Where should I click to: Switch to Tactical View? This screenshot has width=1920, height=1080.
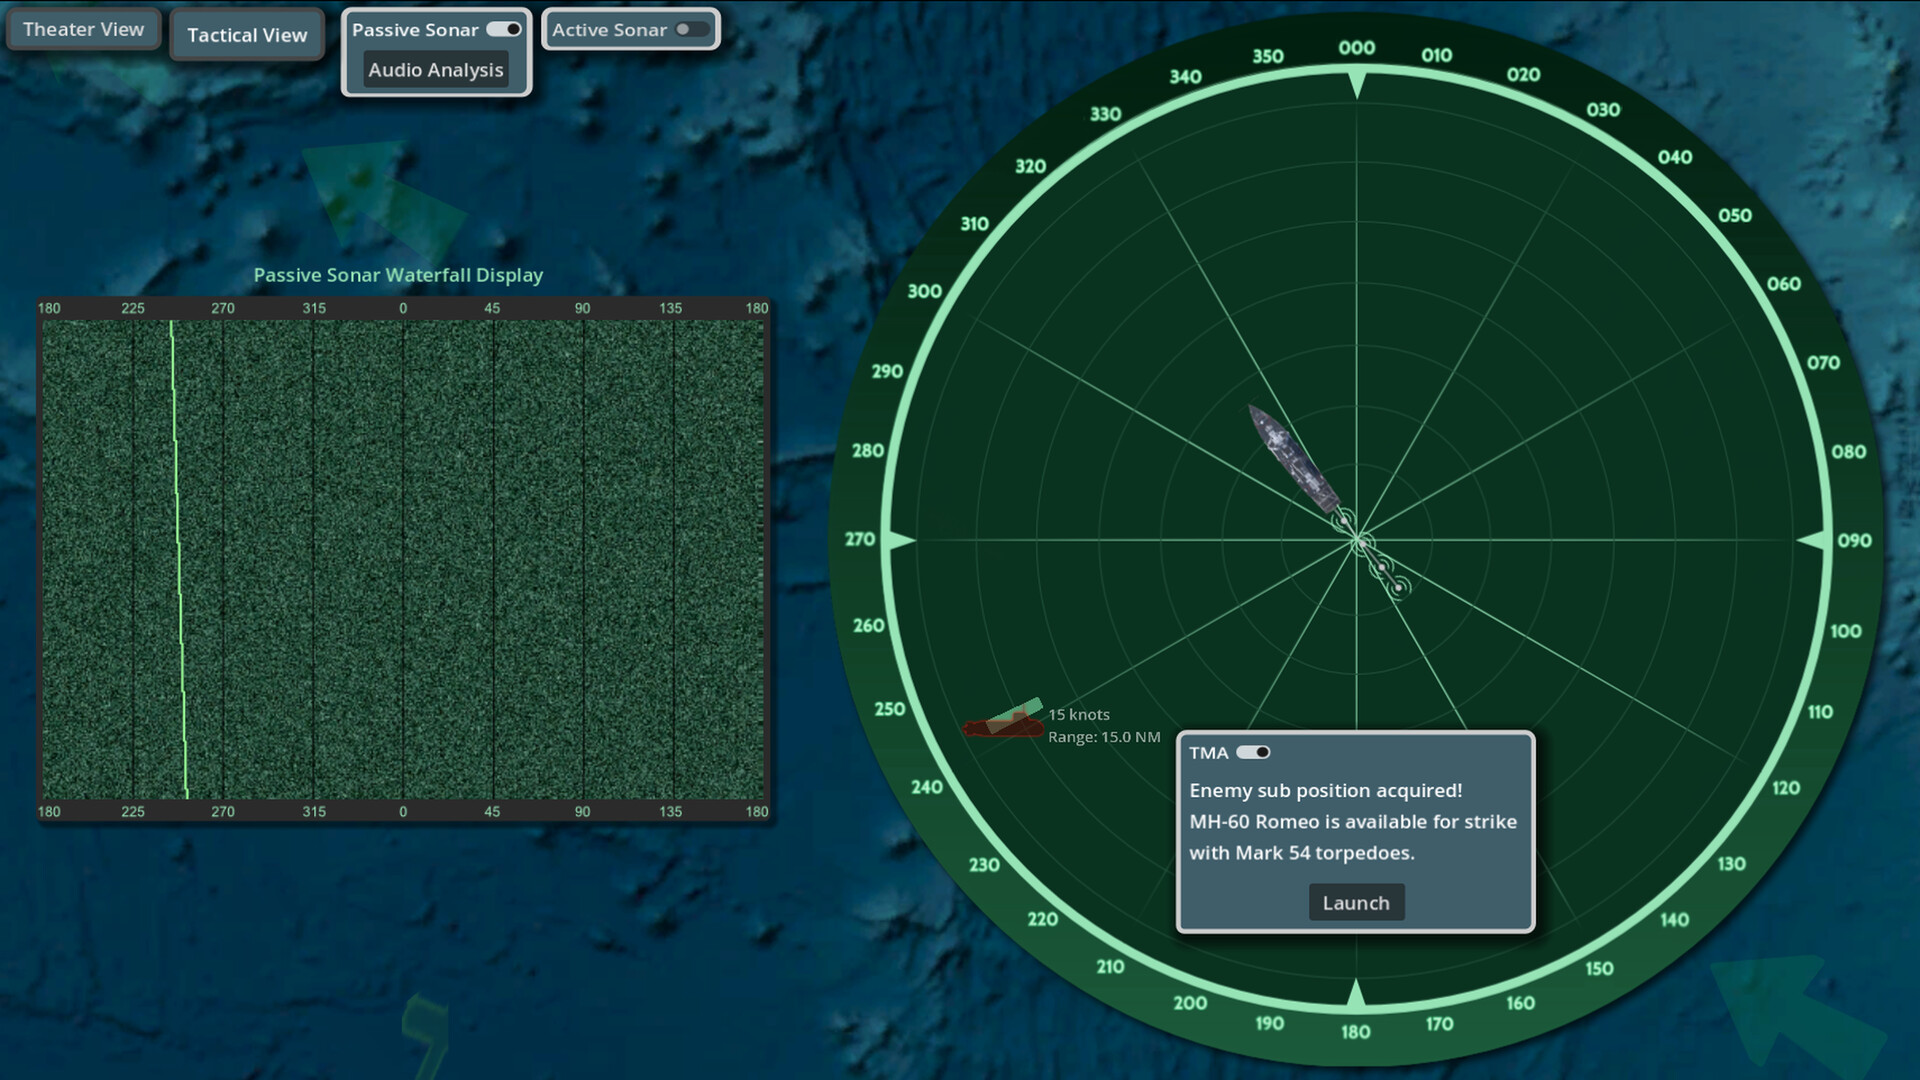pos(246,35)
